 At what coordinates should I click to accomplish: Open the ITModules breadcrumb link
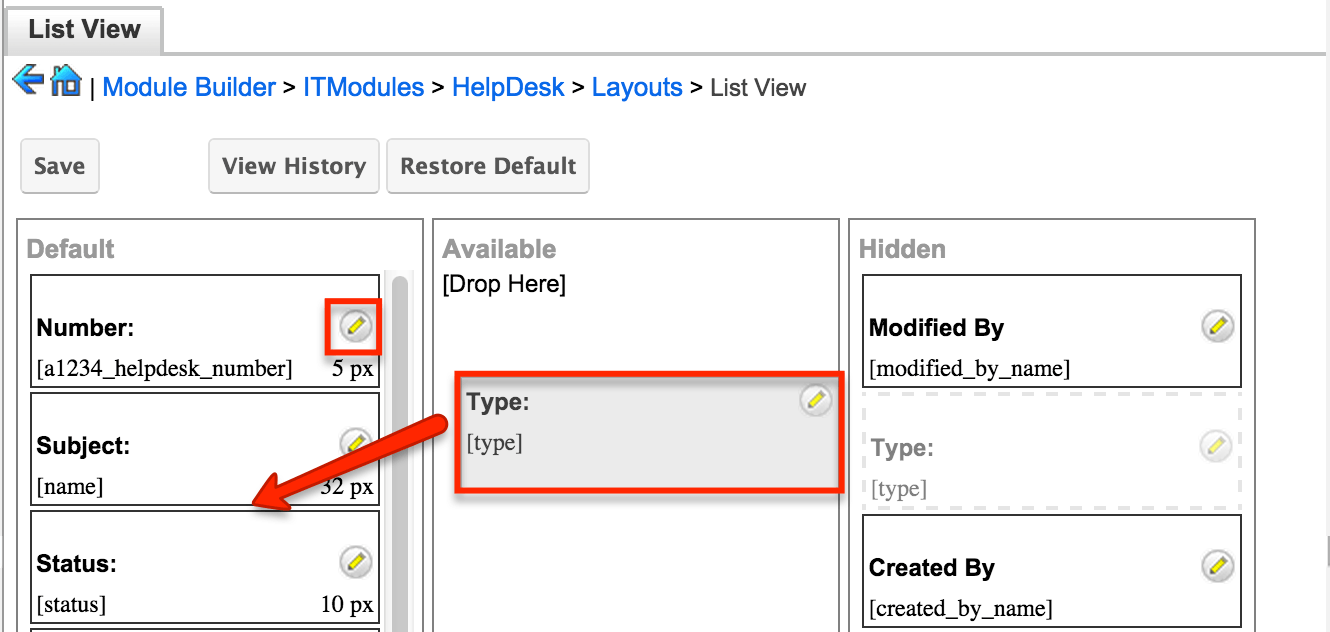[363, 87]
